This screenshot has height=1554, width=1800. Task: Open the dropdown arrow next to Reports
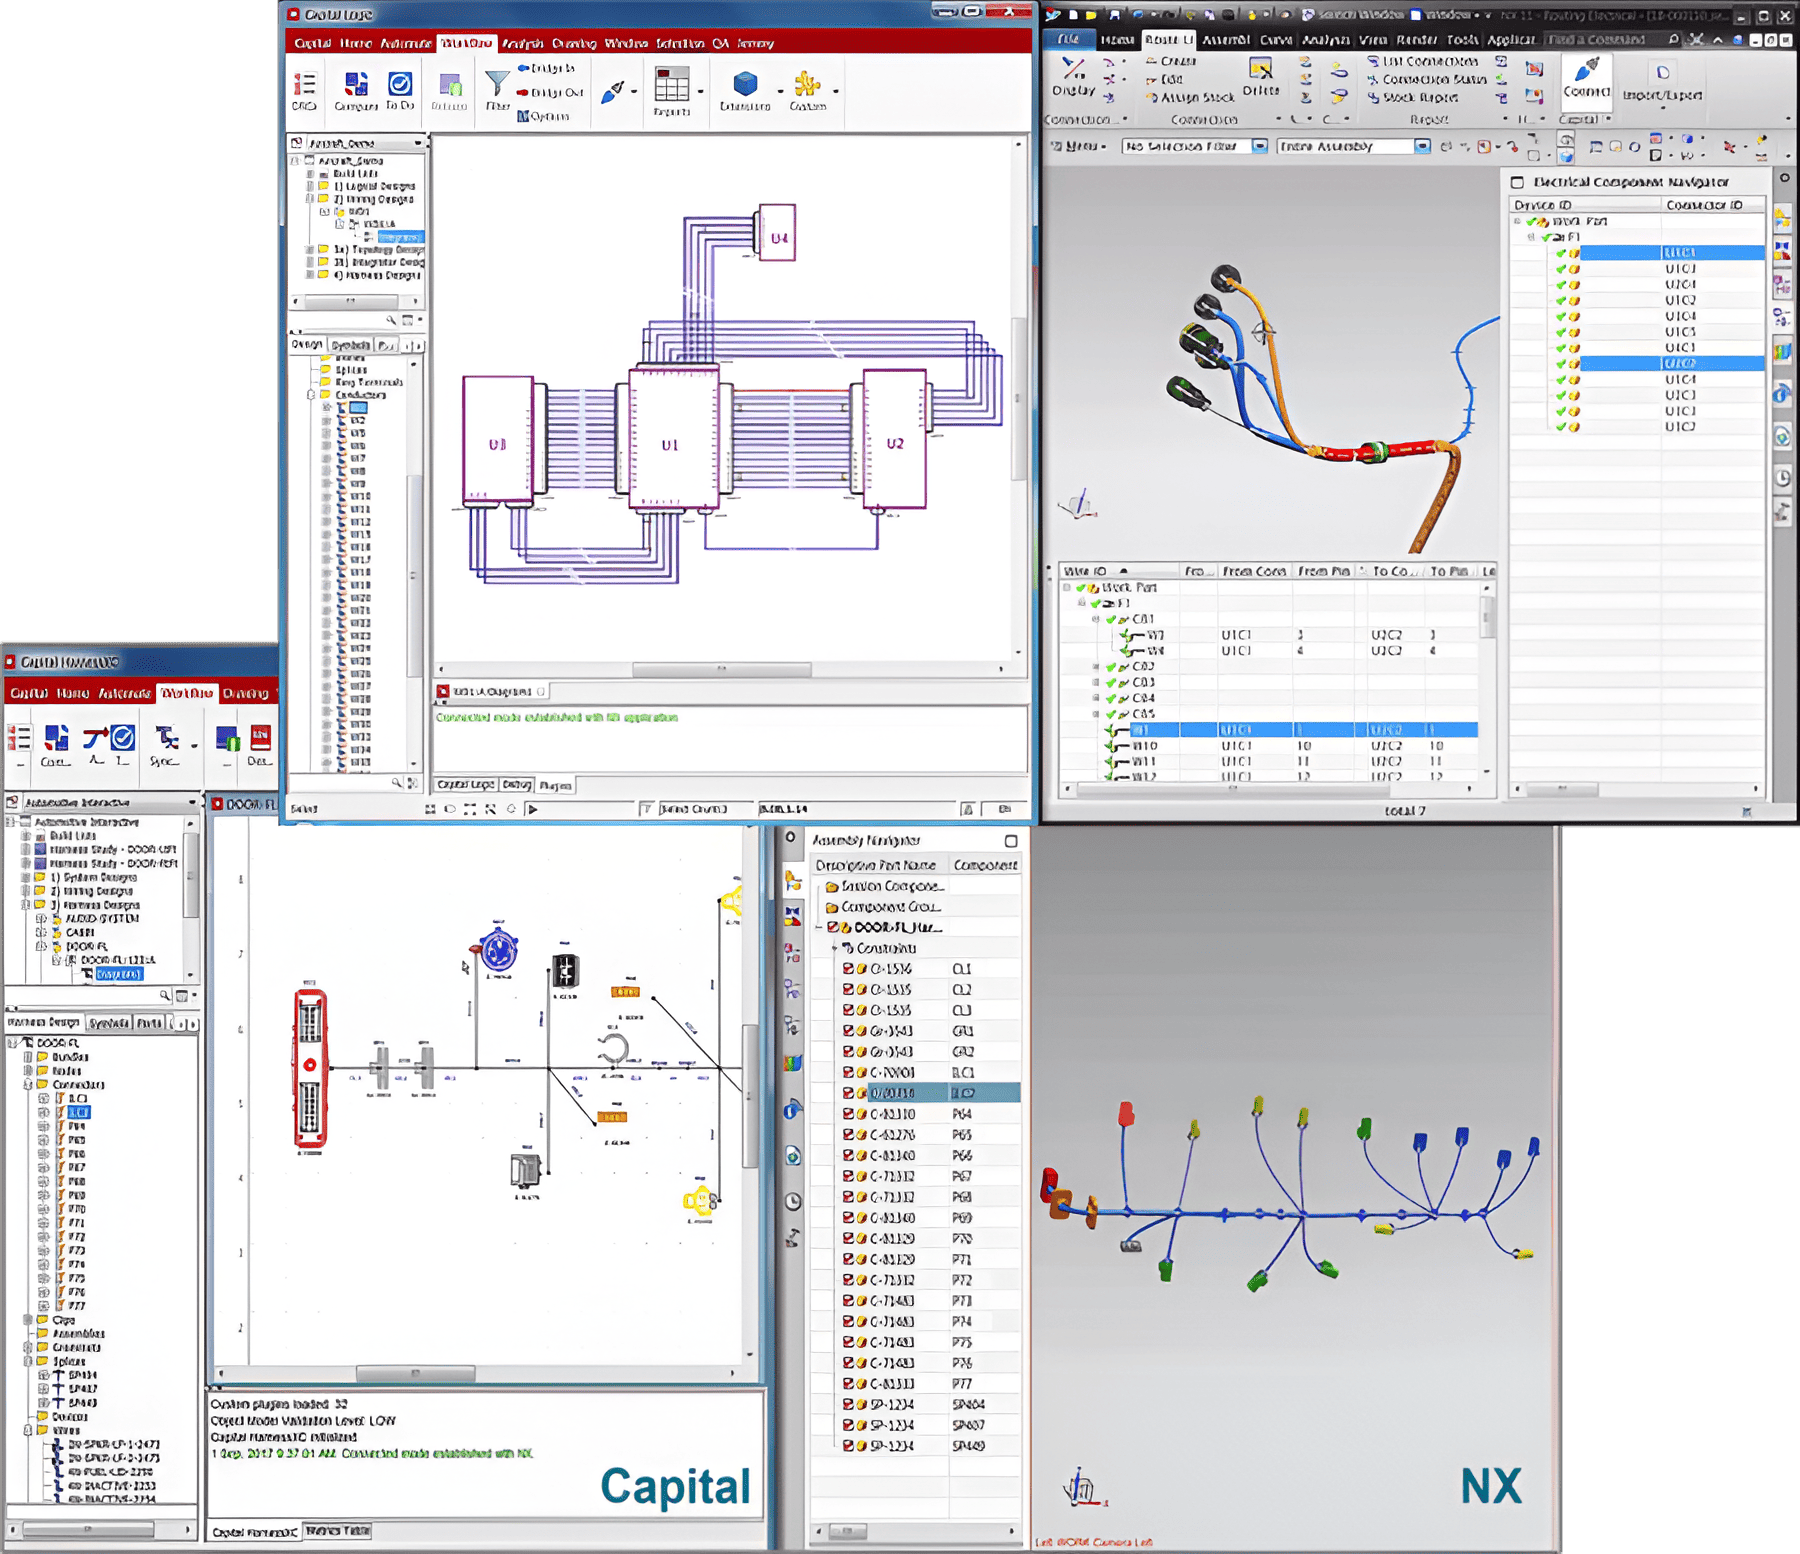point(700,91)
